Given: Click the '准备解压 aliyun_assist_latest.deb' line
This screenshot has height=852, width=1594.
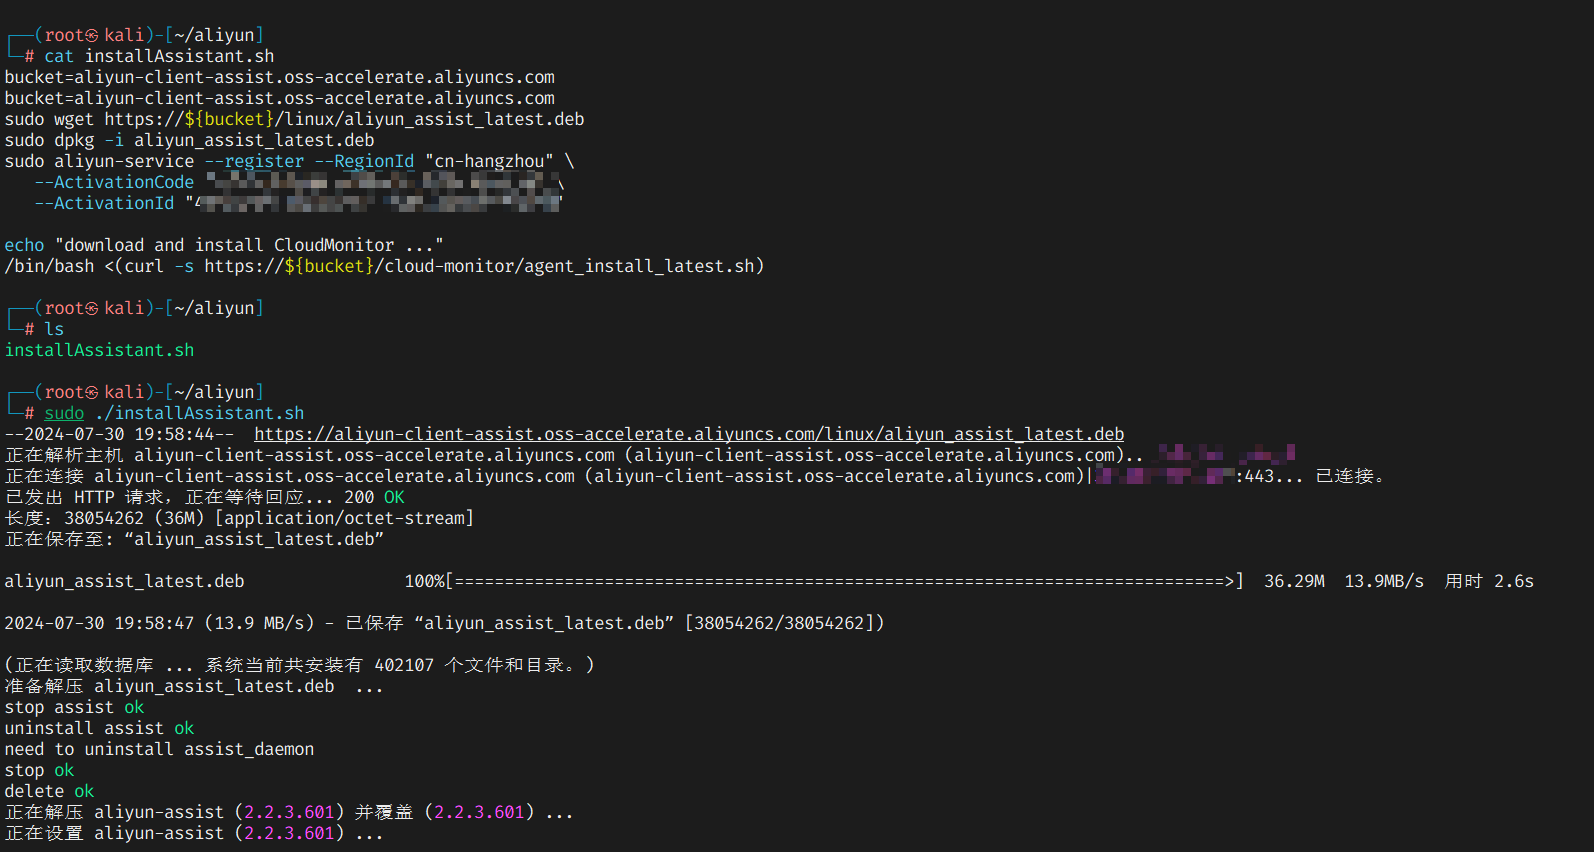Looking at the screenshot, I should [x=194, y=686].
